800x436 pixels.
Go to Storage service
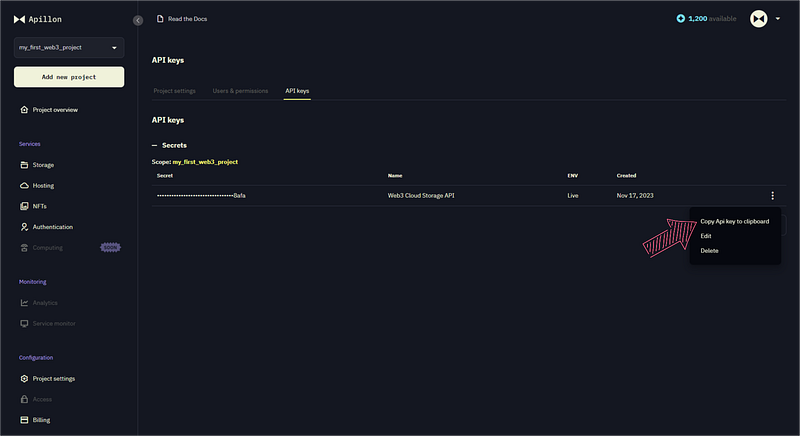(43, 165)
